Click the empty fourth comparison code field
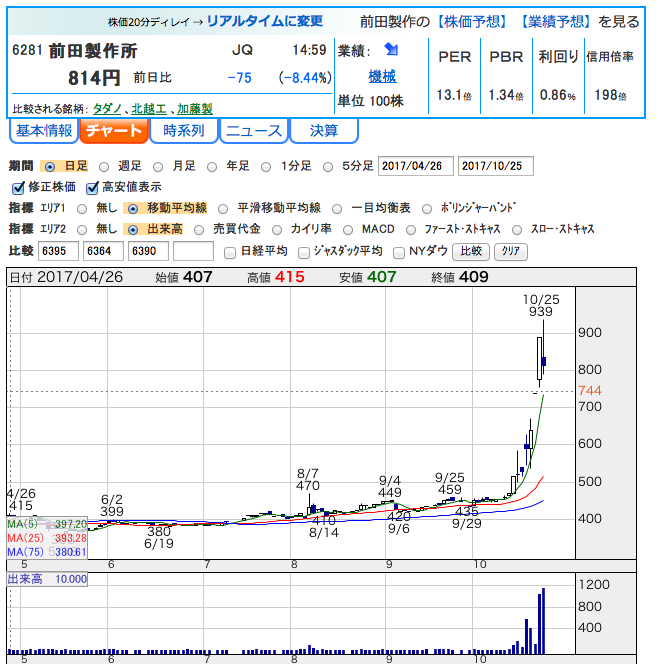The width and height of the screenshot is (658, 664). pos(193,251)
